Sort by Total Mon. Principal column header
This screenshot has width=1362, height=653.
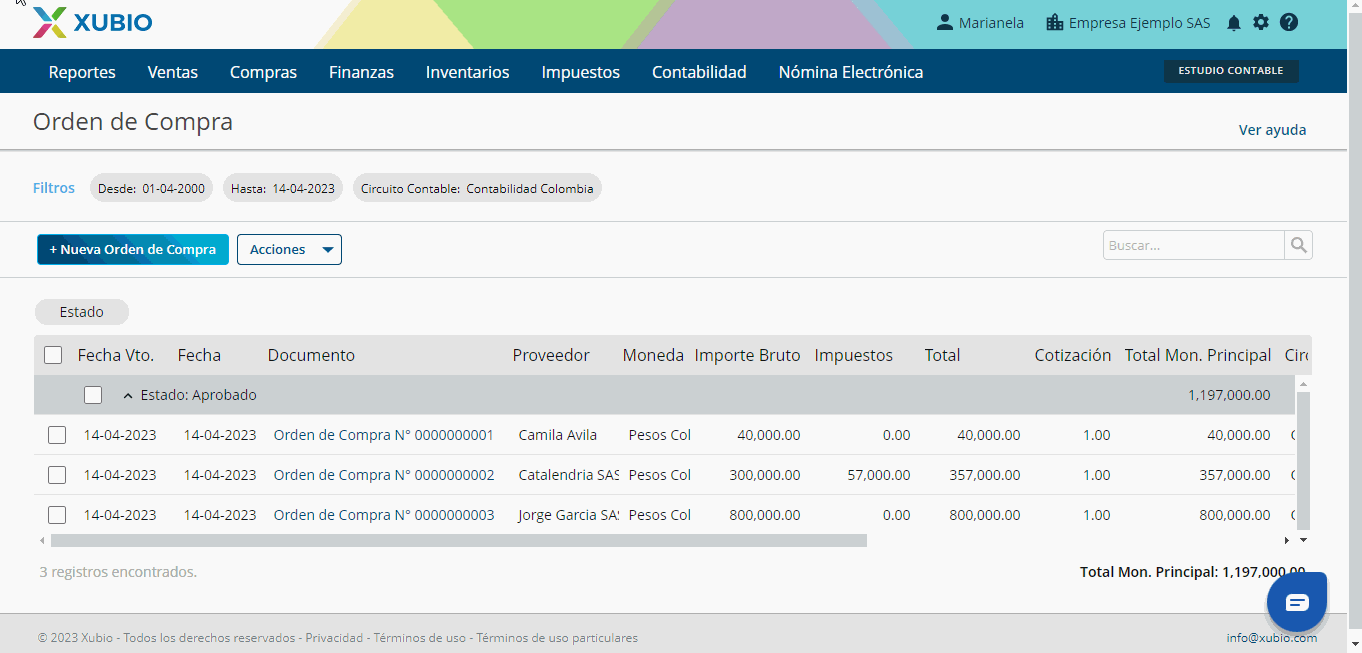(x=1198, y=355)
